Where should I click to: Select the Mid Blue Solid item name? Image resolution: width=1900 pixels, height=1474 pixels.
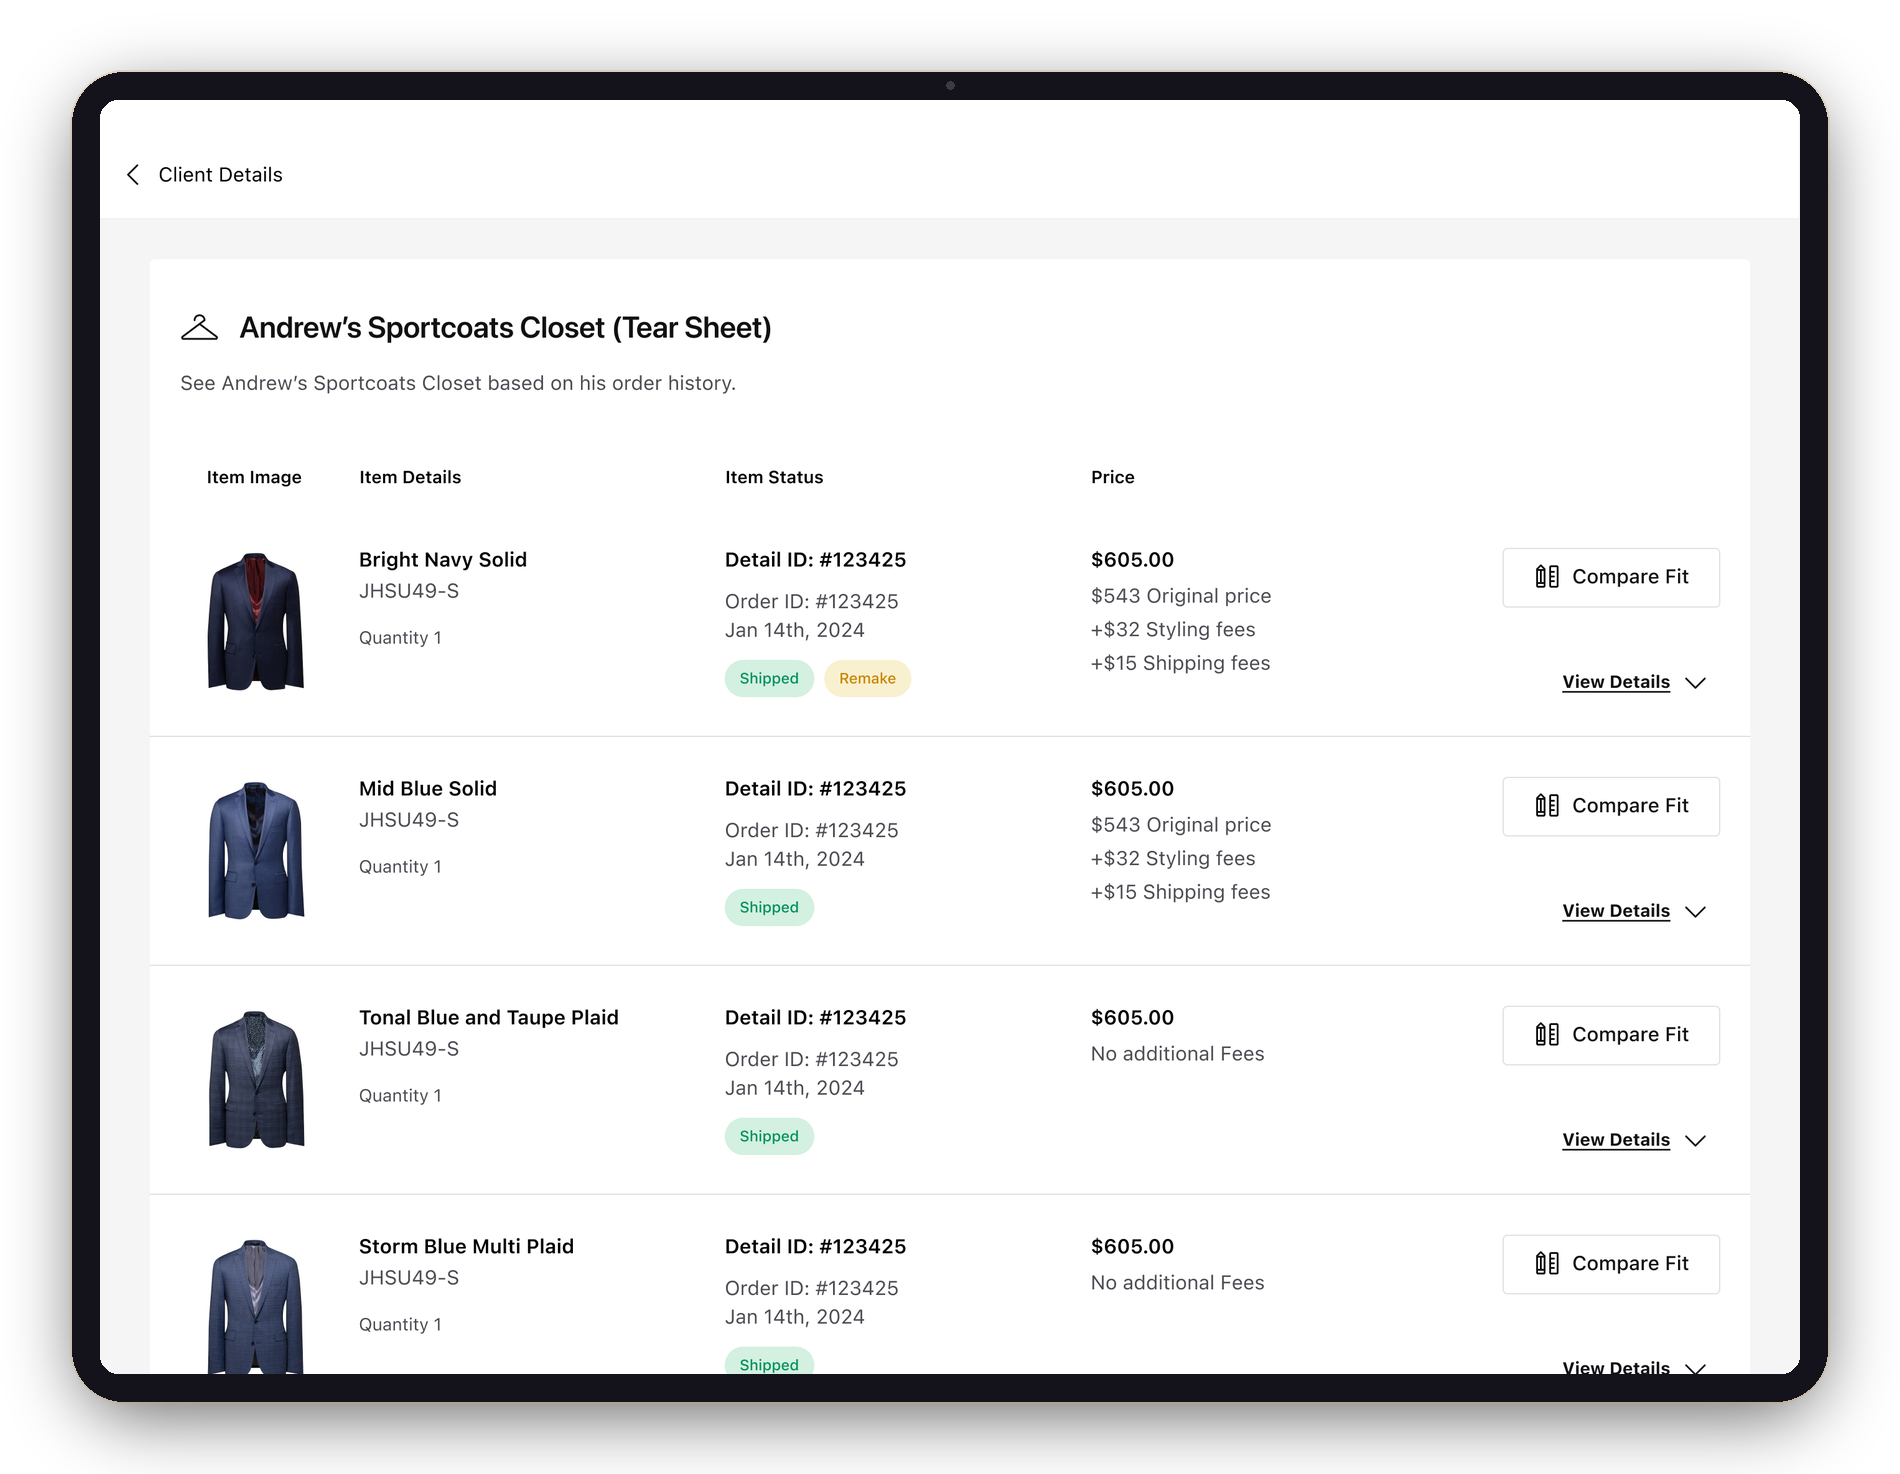pos(428,789)
